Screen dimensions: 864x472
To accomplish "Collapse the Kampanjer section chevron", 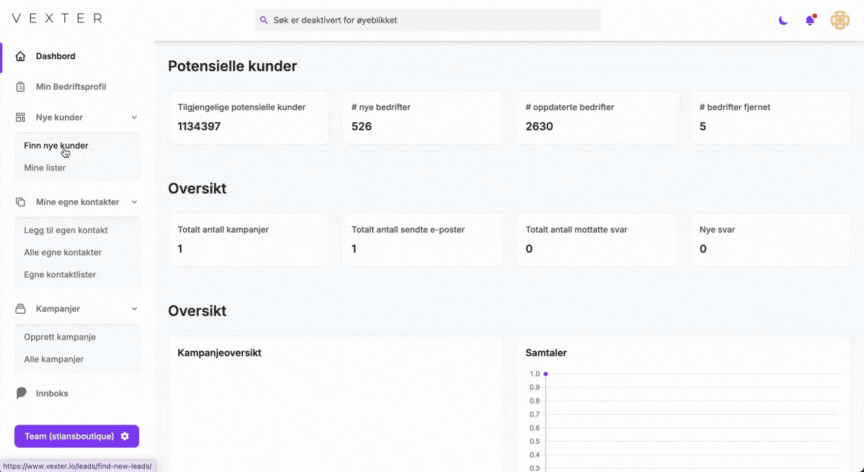I will tap(134, 308).
